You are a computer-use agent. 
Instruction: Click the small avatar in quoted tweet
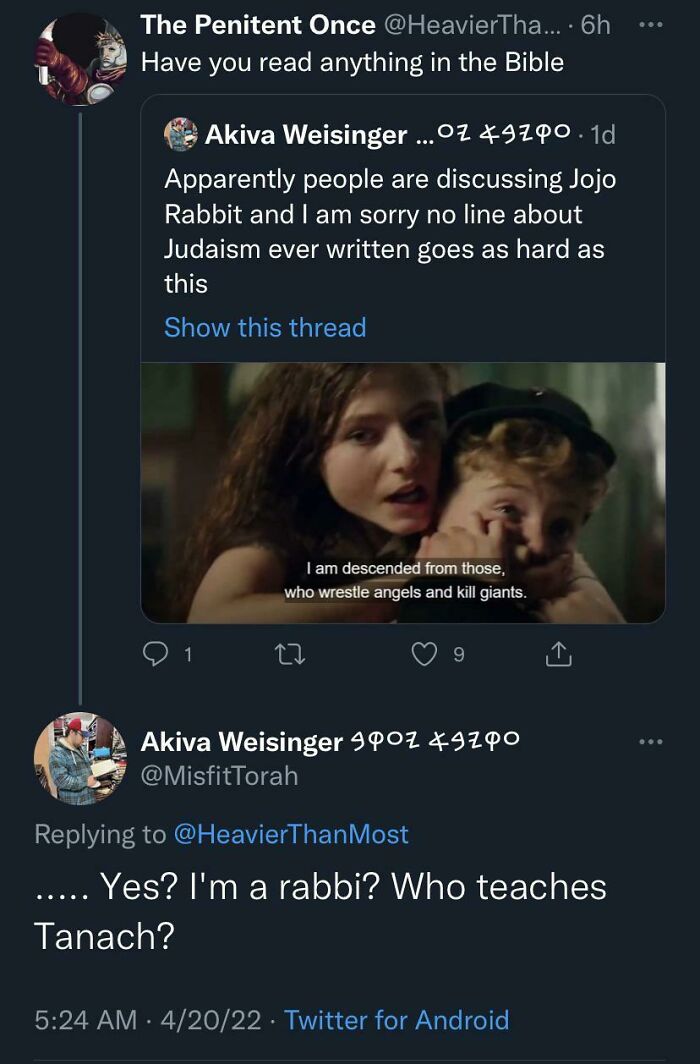tap(181, 135)
